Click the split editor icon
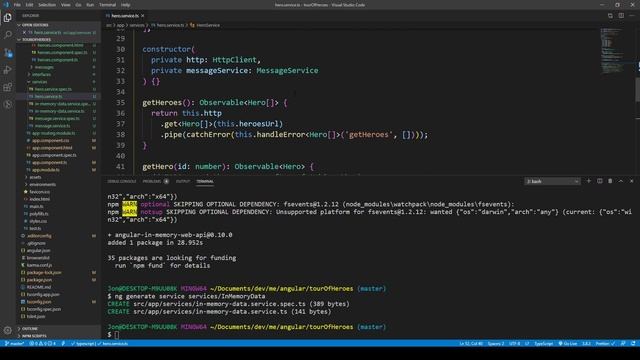This screenshot has height=360, width=640. pyautogui.click(x=621, y=16)
